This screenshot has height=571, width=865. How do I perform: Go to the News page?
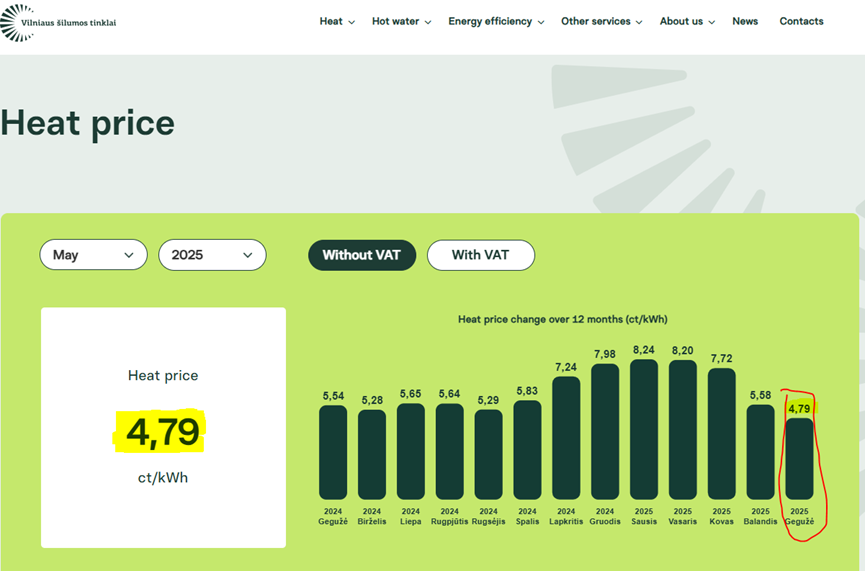pos(745,22)
